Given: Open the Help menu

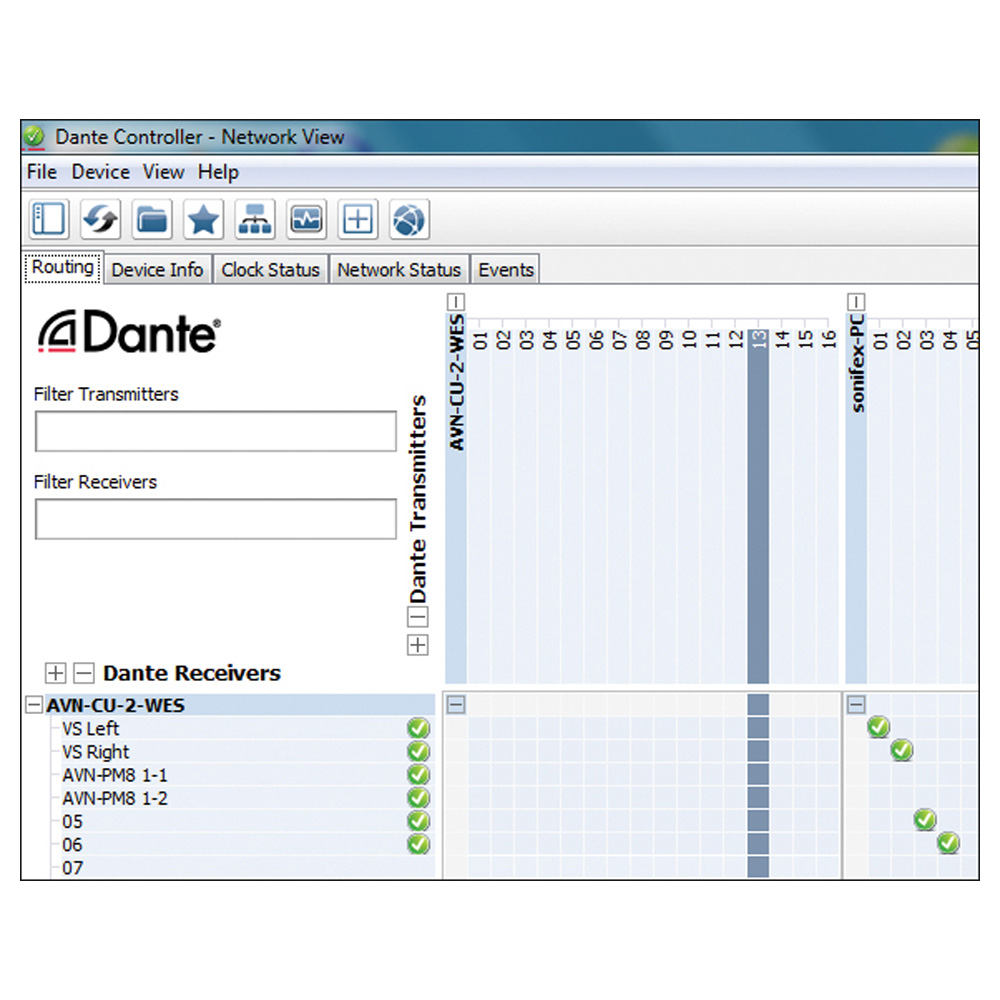Looking at the screenshot, I should coord(218,172).
